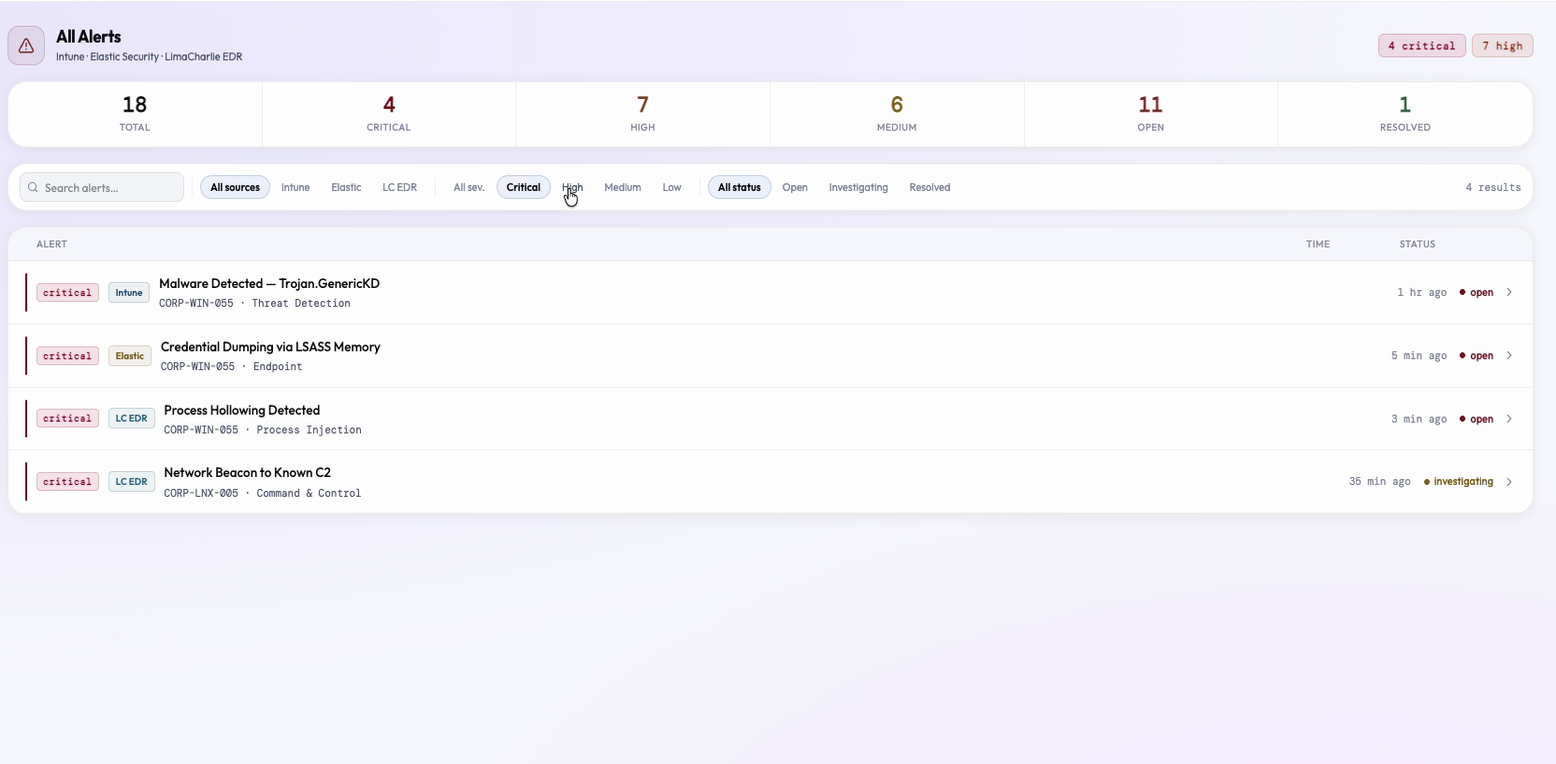Click the critical tag on Network Beacon alert
The image size is (1556, 764).
68,482
